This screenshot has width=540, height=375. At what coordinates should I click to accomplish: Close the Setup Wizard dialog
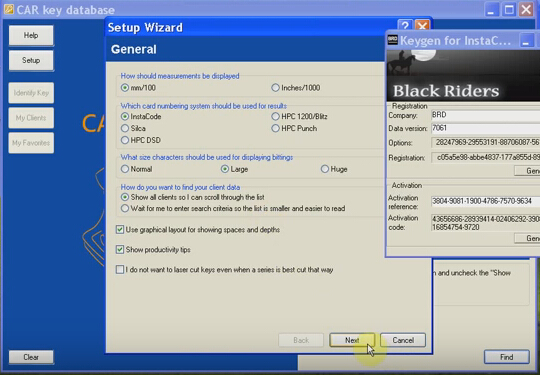[x=422, y=26]
